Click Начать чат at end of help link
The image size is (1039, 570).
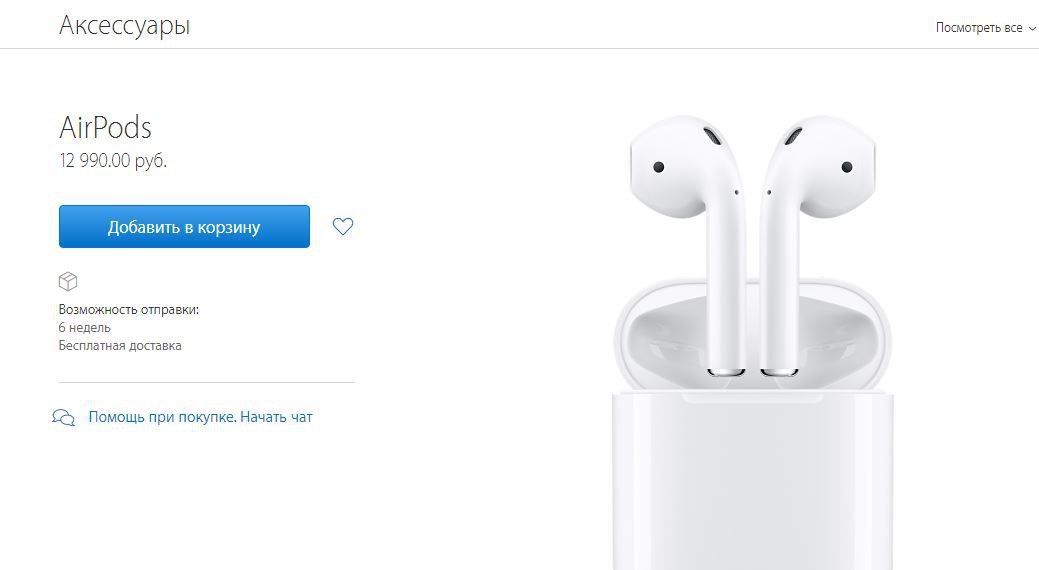click(x=276, y=417)
